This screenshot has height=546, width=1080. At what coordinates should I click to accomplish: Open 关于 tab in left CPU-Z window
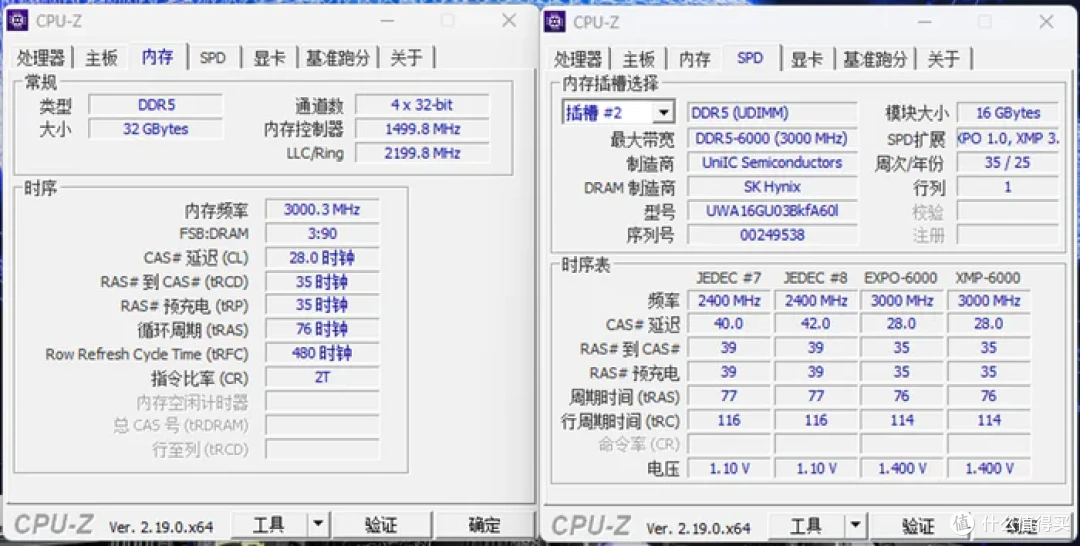406,58
